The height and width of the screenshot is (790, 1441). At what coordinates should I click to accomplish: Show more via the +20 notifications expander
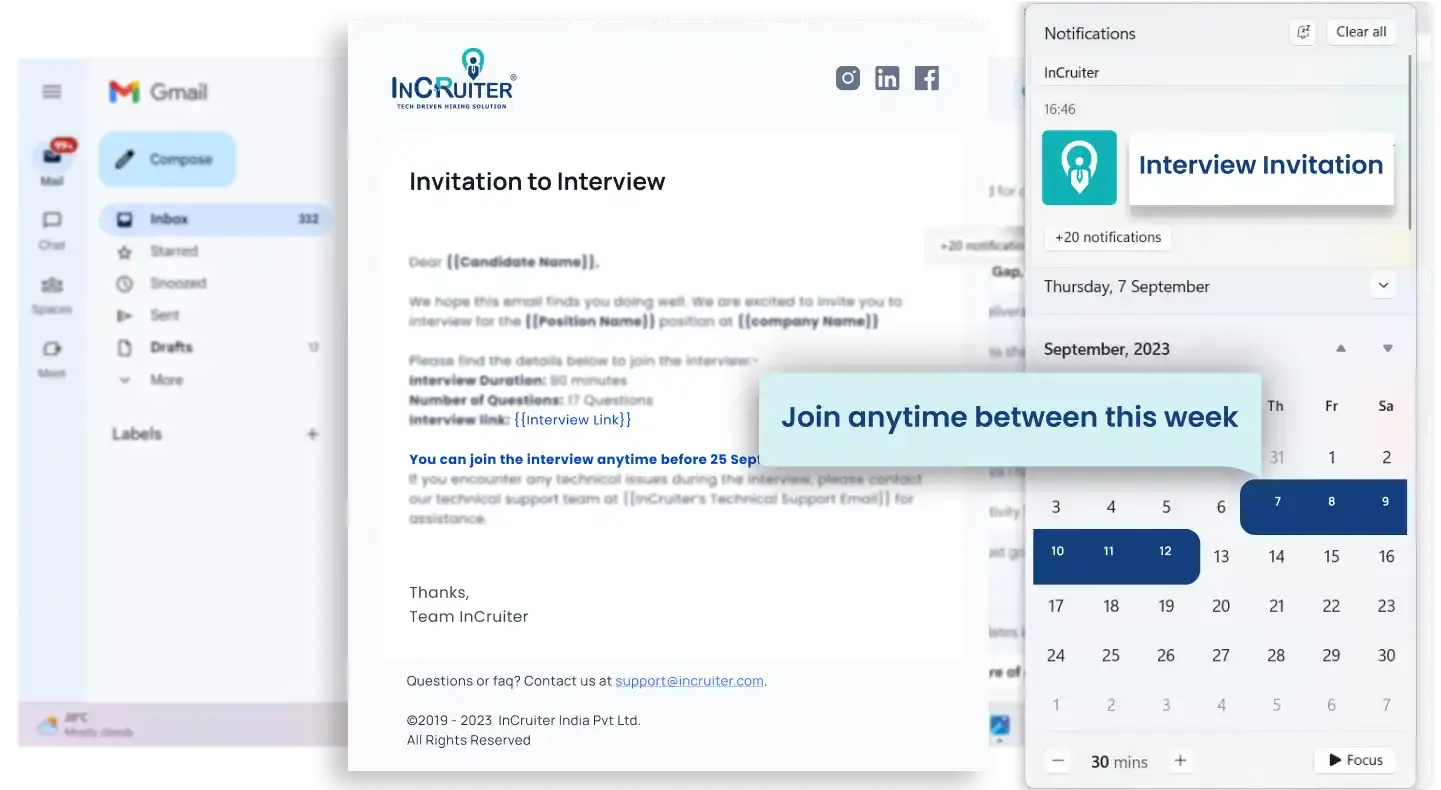click(1107, 237)
